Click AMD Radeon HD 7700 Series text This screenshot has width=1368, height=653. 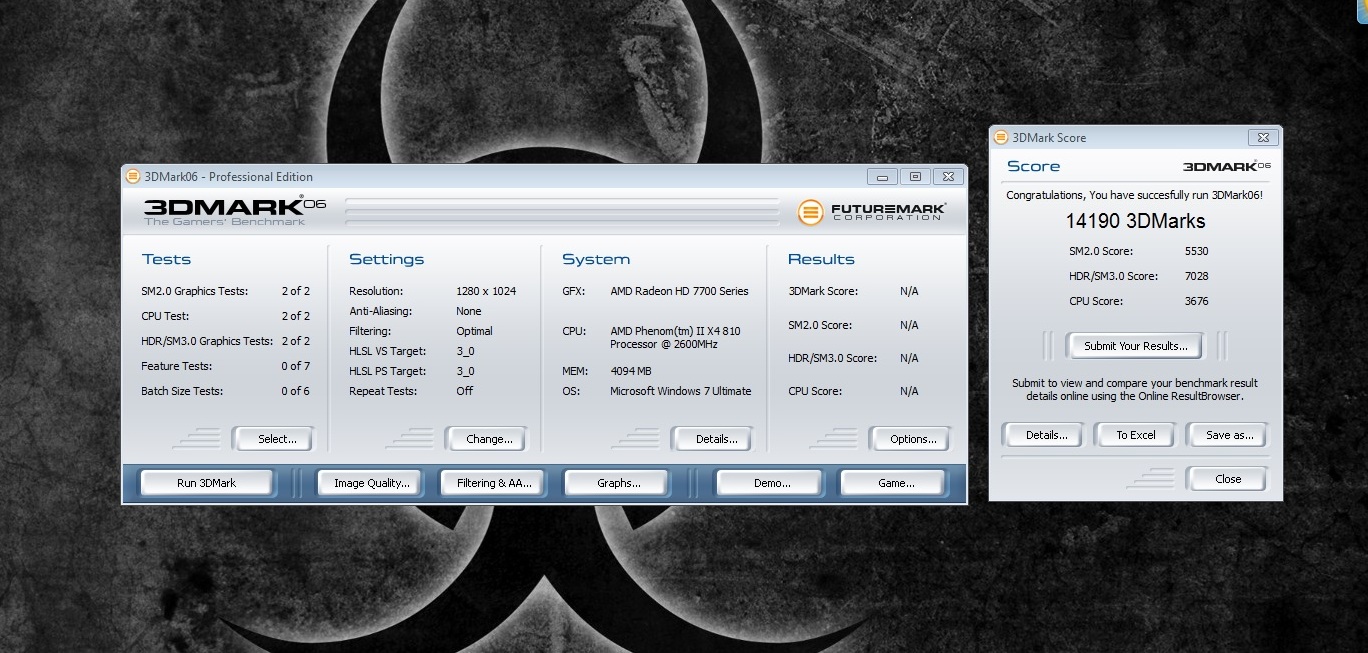[679, 291]
